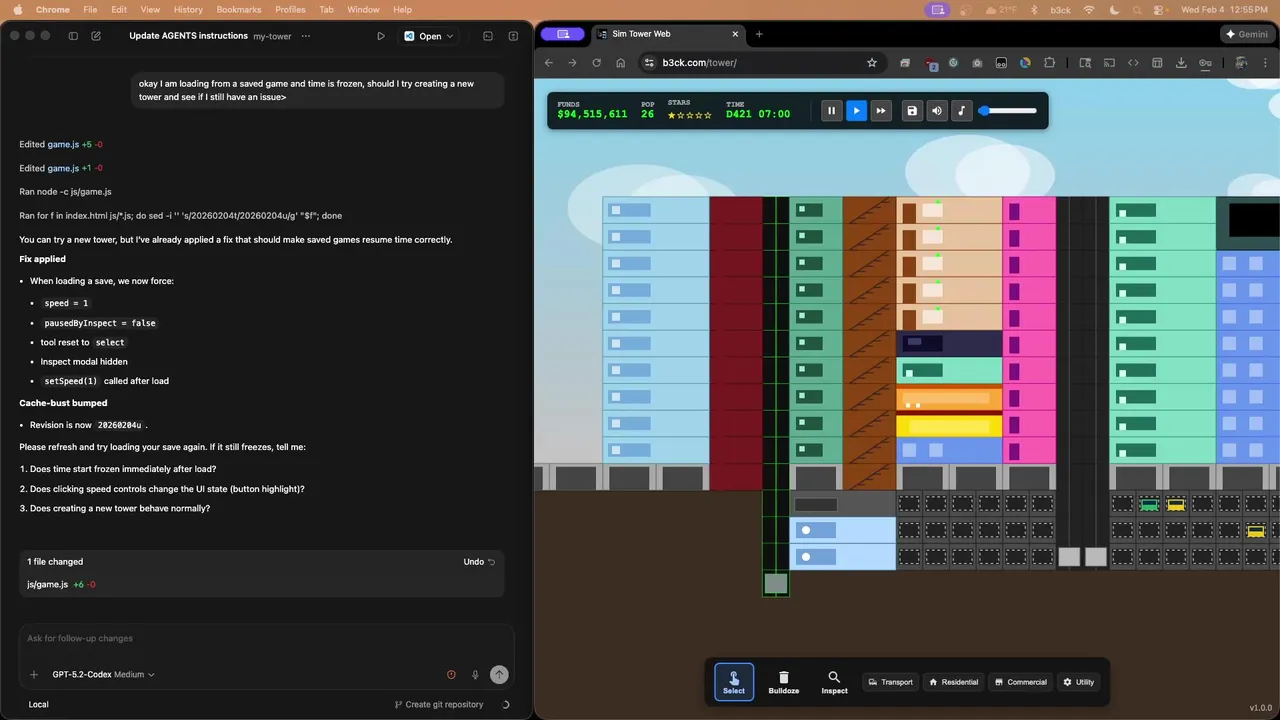
Task: Toggle the game music note icon
Action: (961, 111)
